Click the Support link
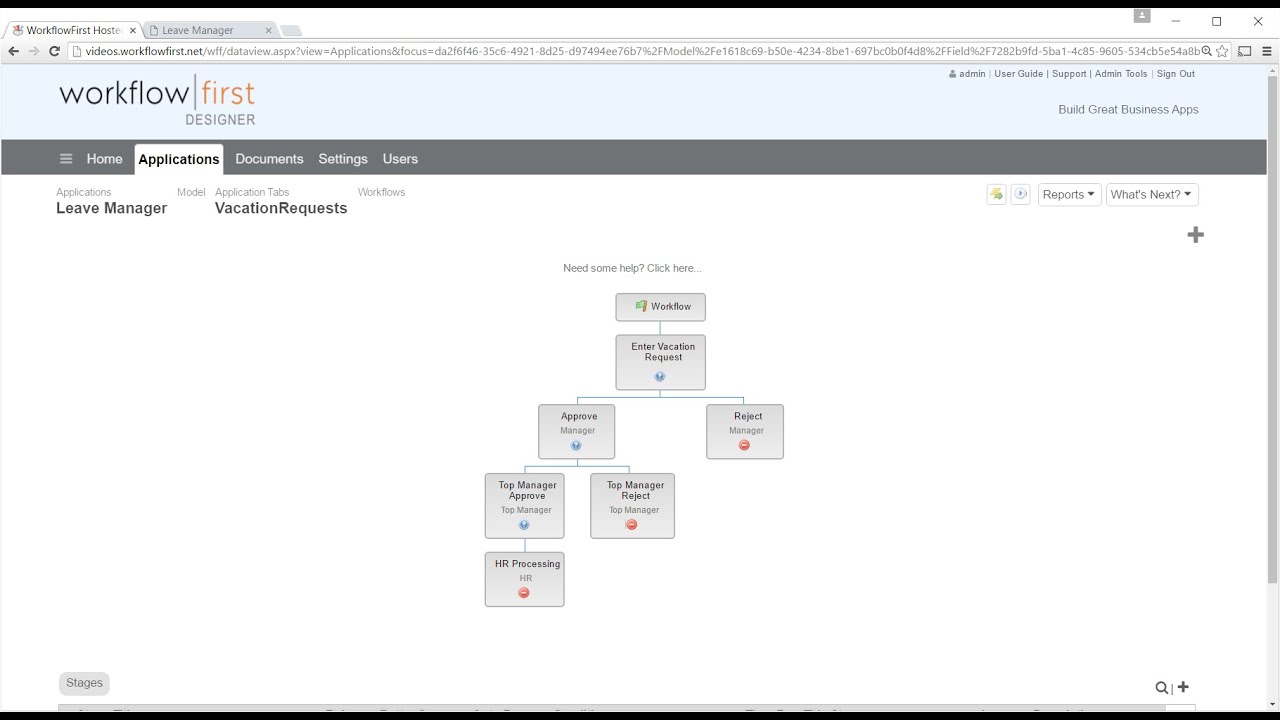Screen dimensions: 1280x720 pos(1069,74)
